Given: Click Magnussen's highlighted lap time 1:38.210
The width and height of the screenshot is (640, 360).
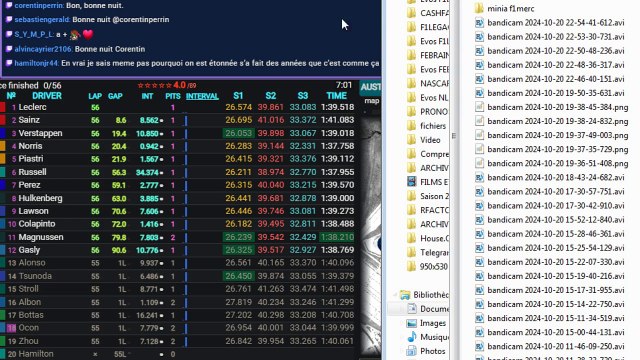Looking at the screenshot, I should pos(337,237).
